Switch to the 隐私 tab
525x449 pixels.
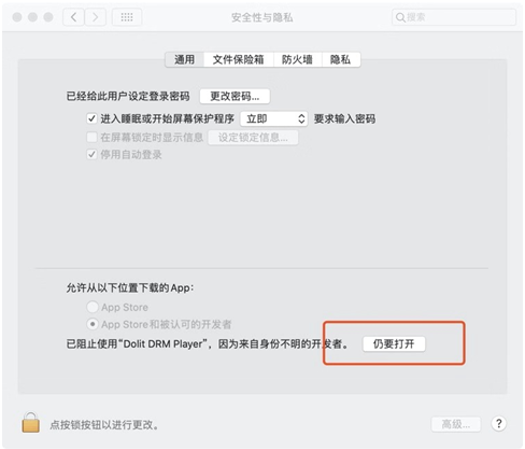[x=341, y=60]
